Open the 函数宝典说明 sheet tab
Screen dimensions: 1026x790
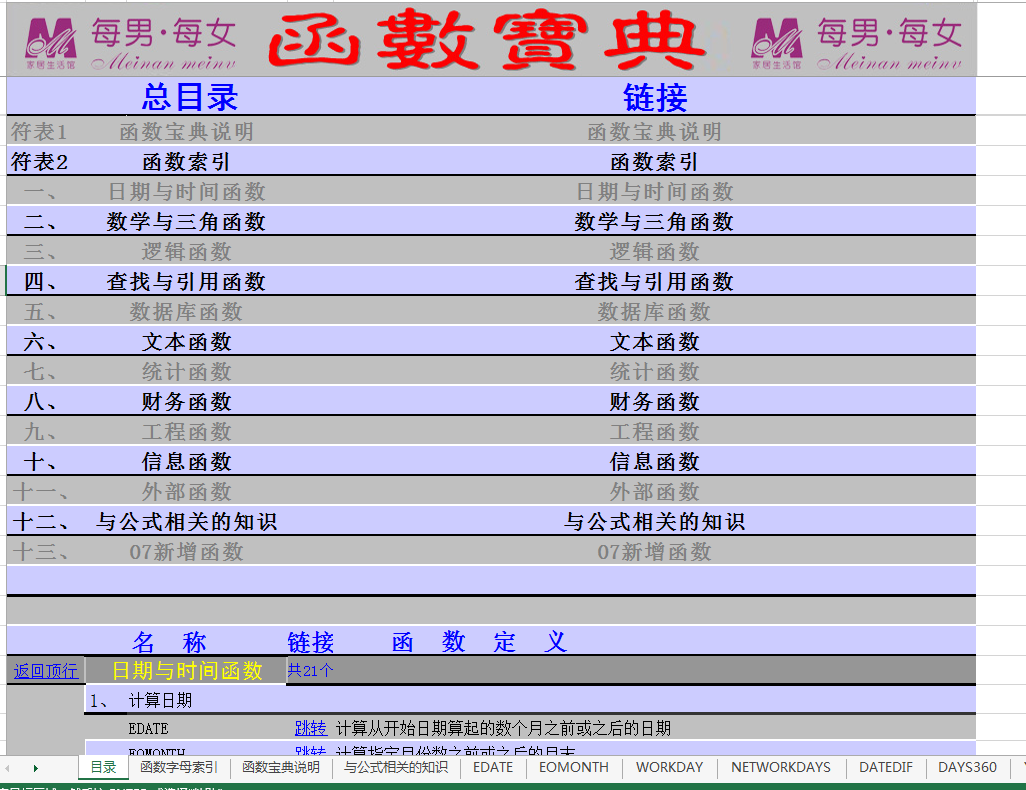(x=281, y=767)
